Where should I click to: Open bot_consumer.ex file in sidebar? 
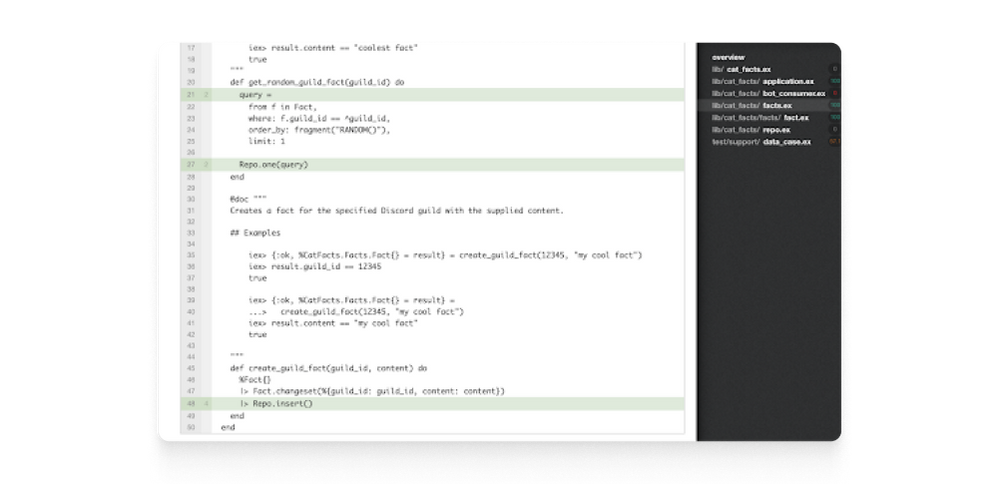768,94
